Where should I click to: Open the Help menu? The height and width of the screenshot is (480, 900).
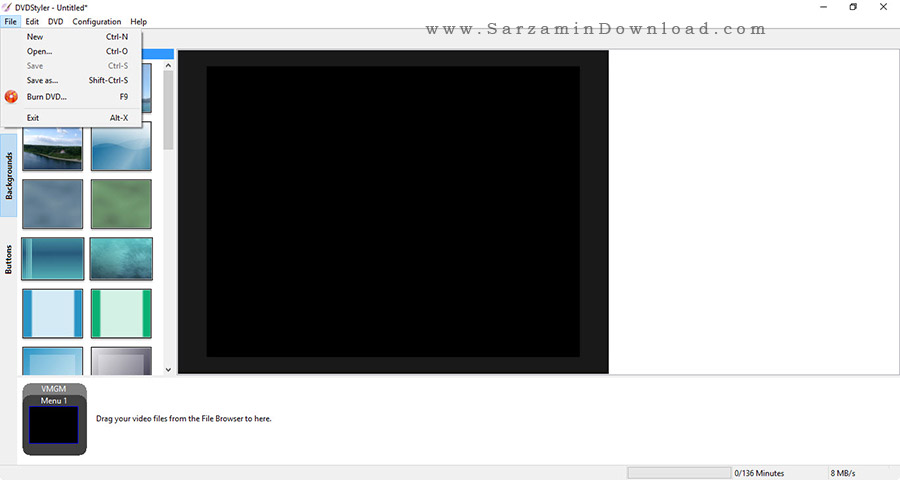[138, 21]
